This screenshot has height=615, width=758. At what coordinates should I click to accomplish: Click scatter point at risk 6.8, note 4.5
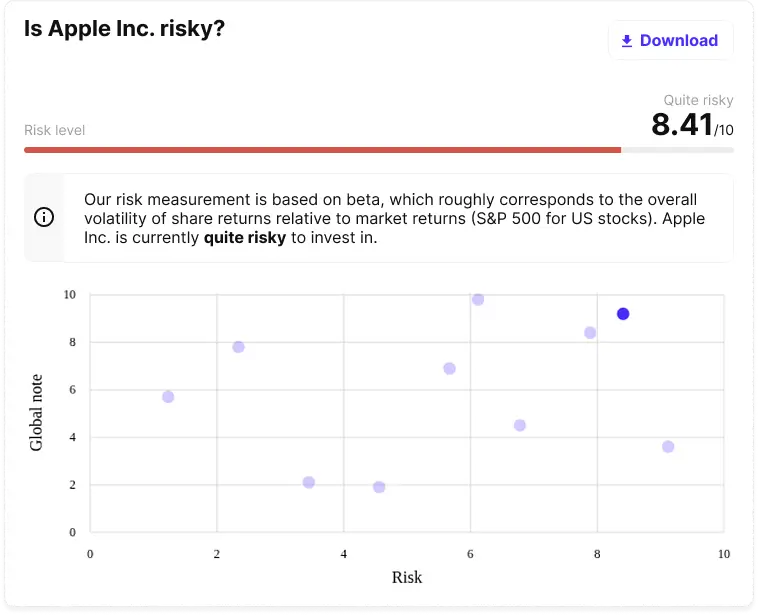click(520, 425)
